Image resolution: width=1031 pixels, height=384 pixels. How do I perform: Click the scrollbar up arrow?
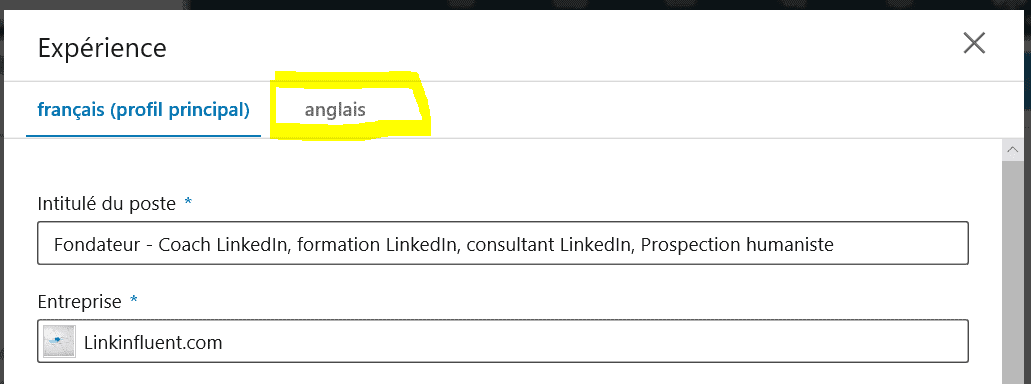(x=1012, y=150)
